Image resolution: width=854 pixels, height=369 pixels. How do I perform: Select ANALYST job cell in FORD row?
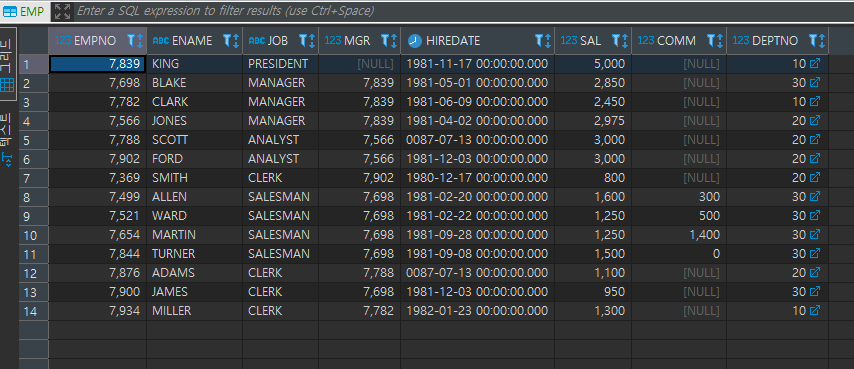pyautogui.click(x=280, y=159)
